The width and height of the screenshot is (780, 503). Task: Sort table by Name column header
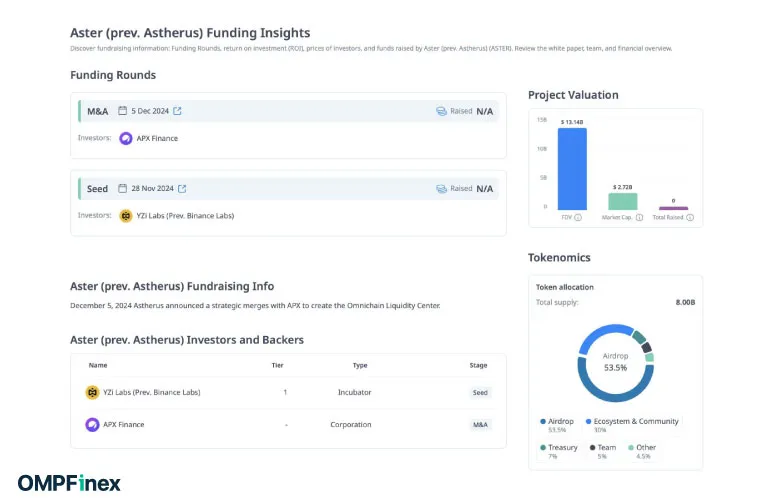pyautogui.click(x=98, y=365)
